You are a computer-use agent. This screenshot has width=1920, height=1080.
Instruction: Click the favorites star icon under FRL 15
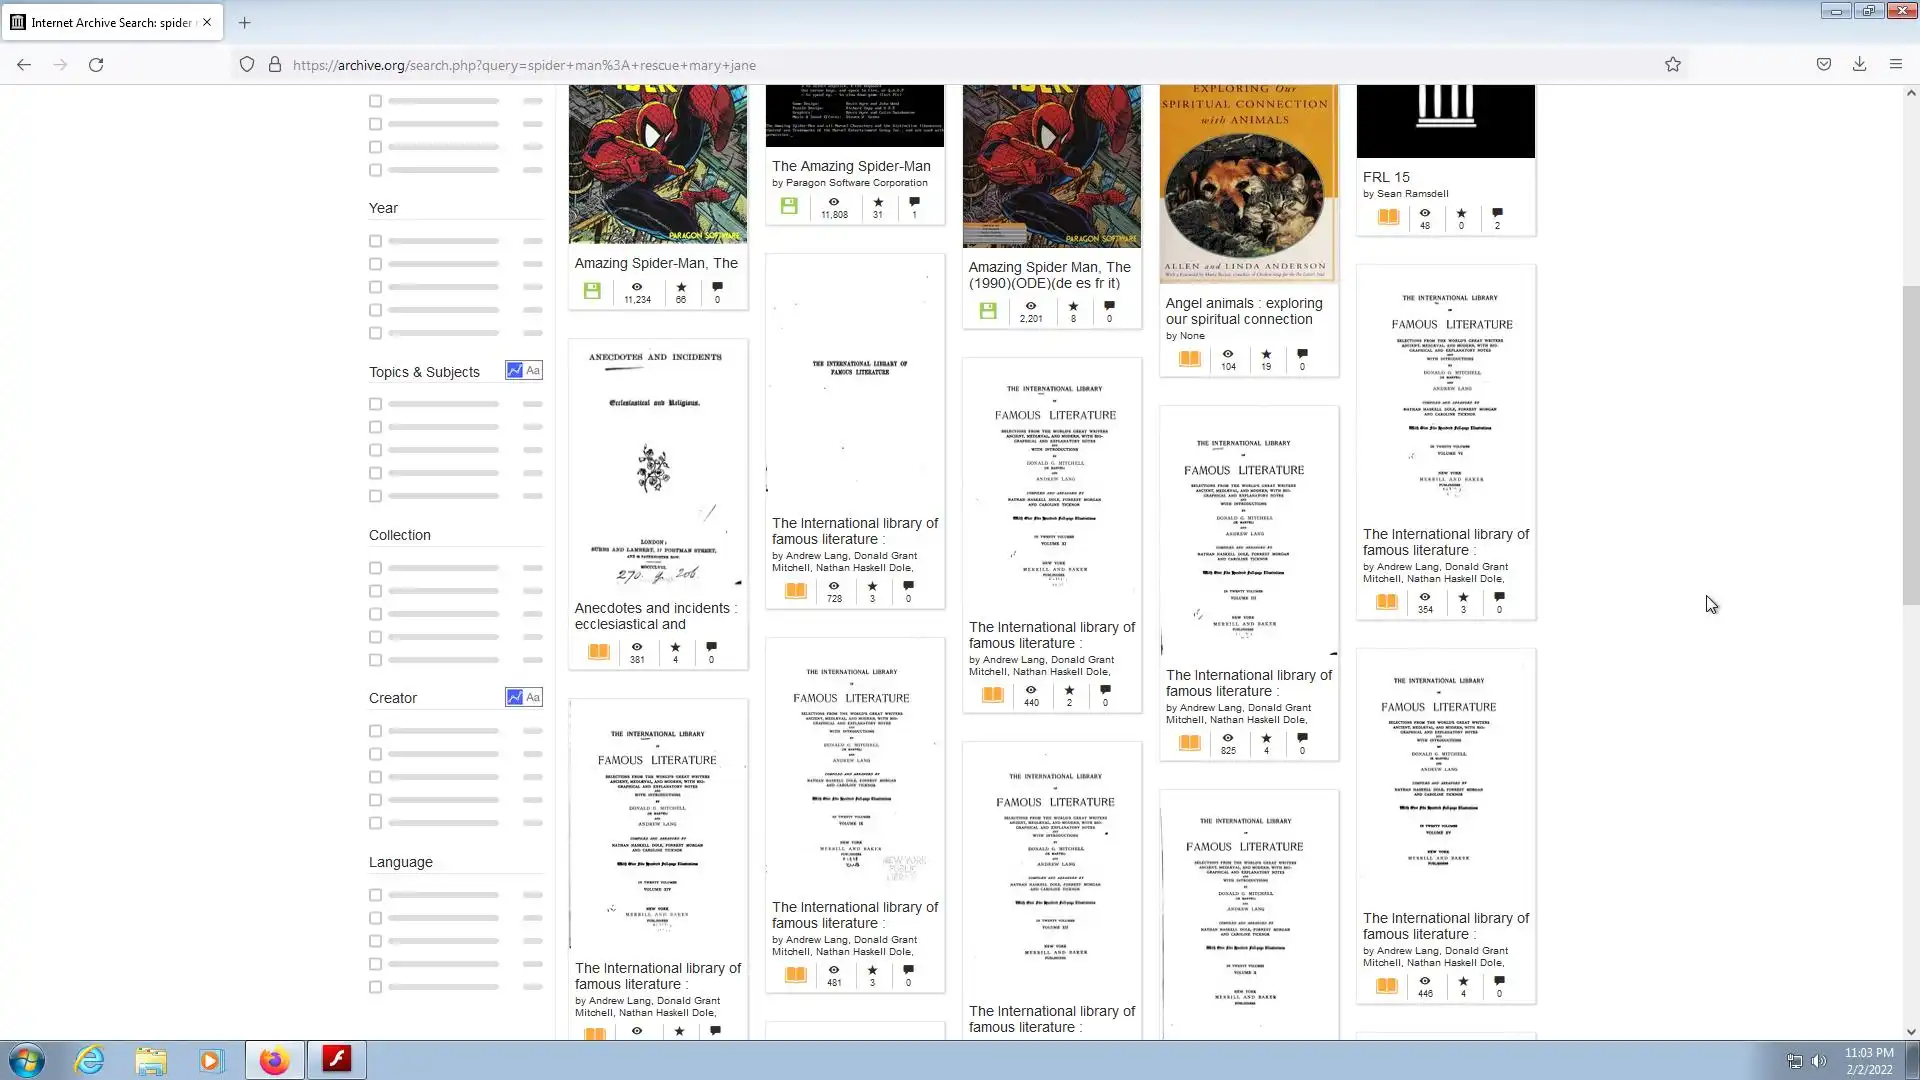click(1461, 213)
